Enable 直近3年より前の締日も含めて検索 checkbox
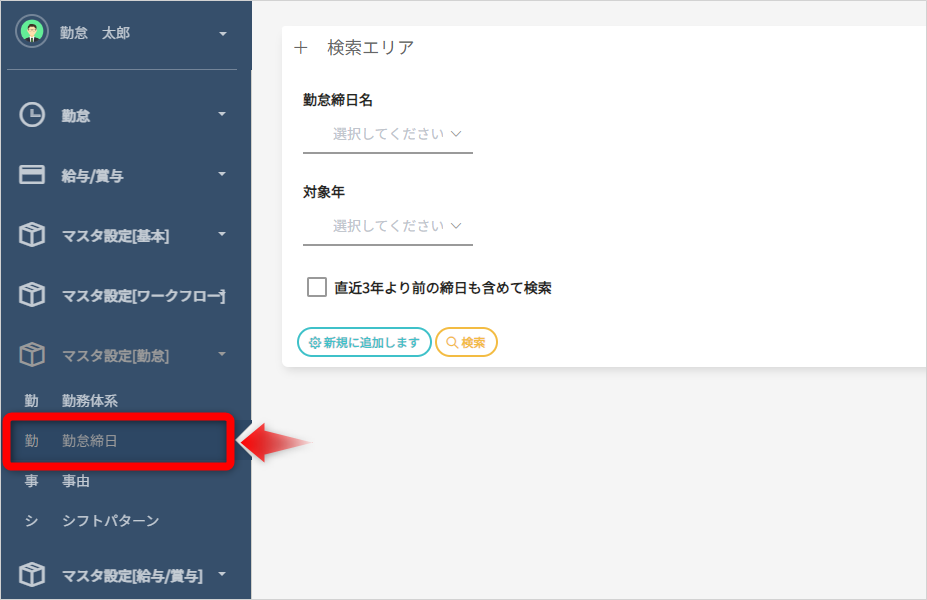Image resolution: width=927 pixels, height=600 pixels. (x=317, y=288)
